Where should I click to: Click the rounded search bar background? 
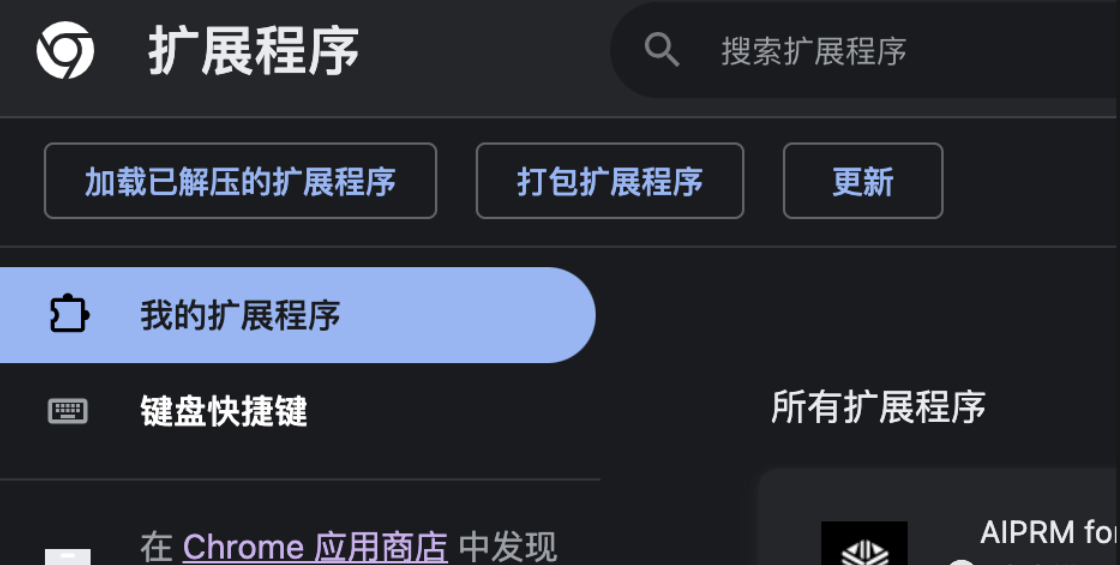click(864, 50)
